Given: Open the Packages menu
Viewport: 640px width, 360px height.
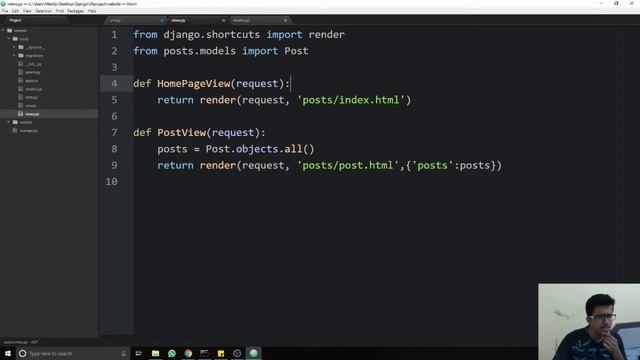Looking at the screenshot, I should click(76, 11).
